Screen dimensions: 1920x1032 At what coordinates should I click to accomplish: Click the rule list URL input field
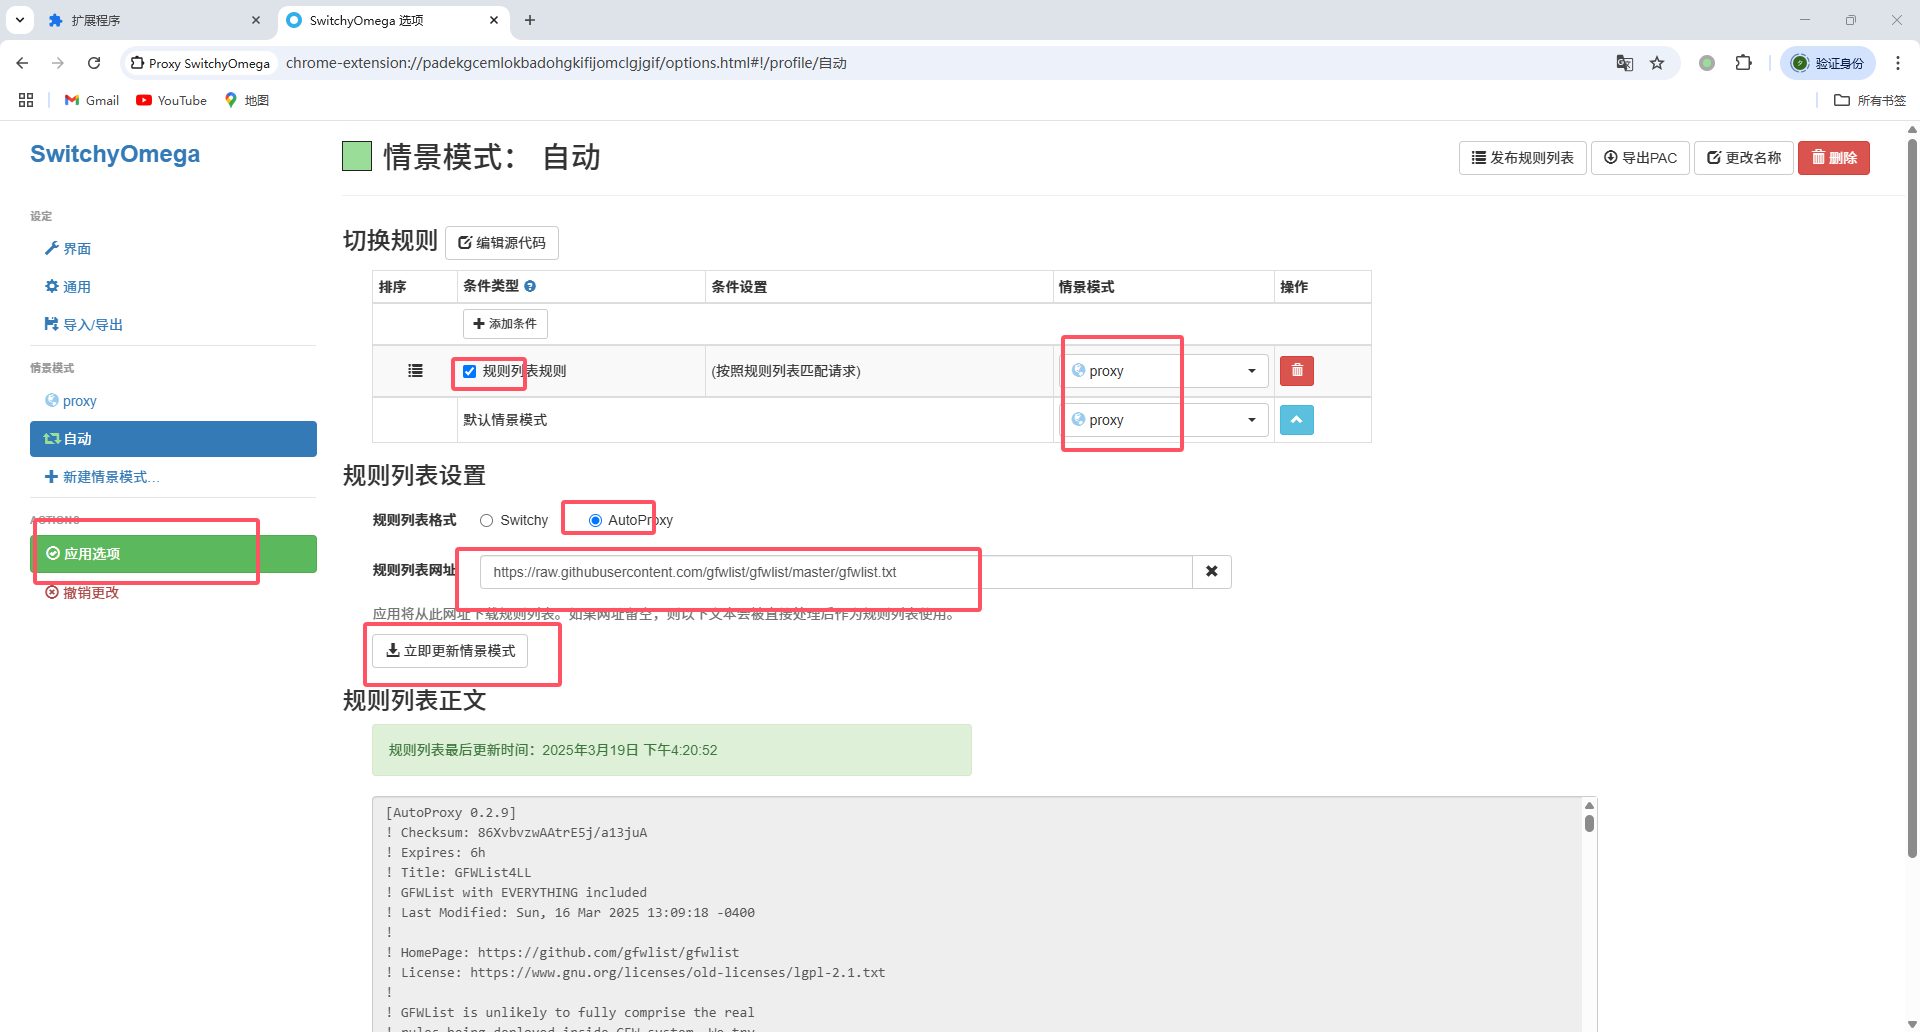click(x=835, y=572)
